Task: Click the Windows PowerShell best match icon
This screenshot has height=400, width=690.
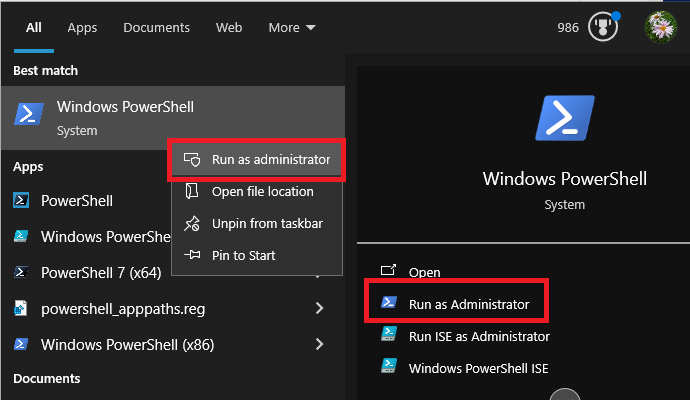Action: pyautogui.click(x=29, y=114)
